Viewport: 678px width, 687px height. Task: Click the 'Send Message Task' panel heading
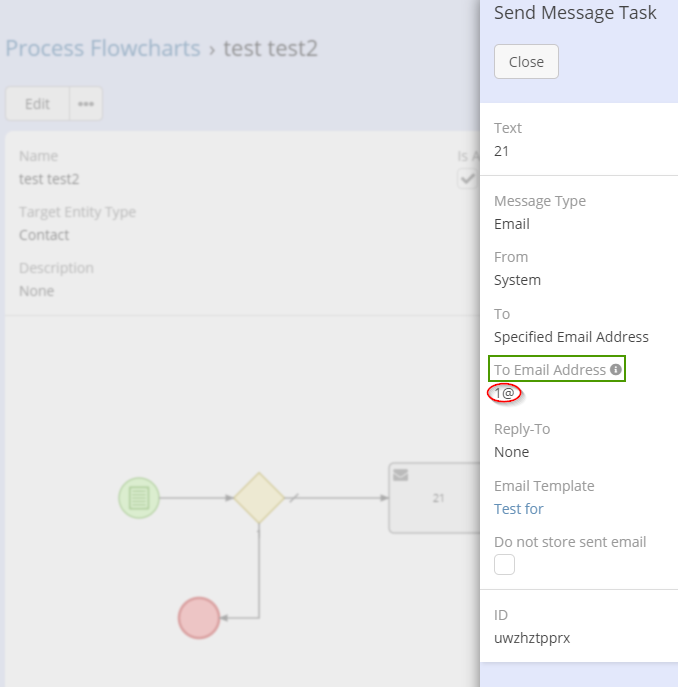tap(575, 13)
